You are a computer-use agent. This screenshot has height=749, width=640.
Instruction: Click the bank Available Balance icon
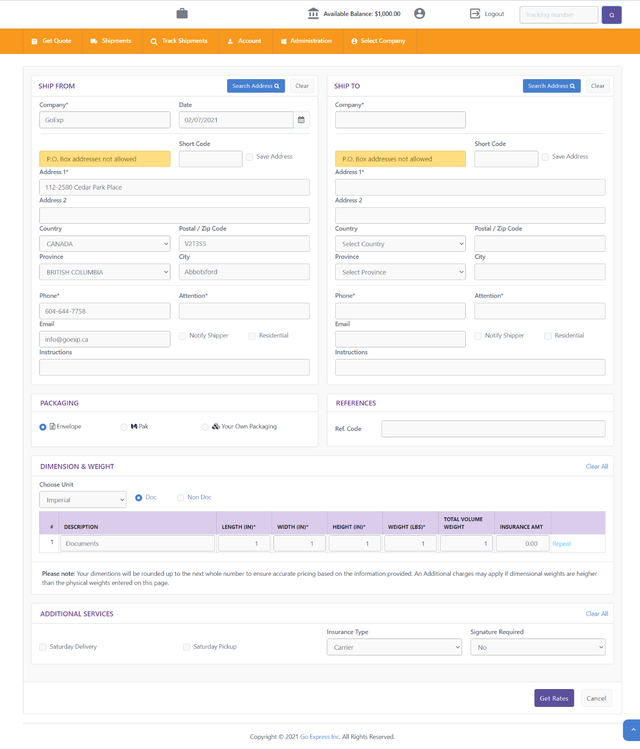(x=314, y=14)
